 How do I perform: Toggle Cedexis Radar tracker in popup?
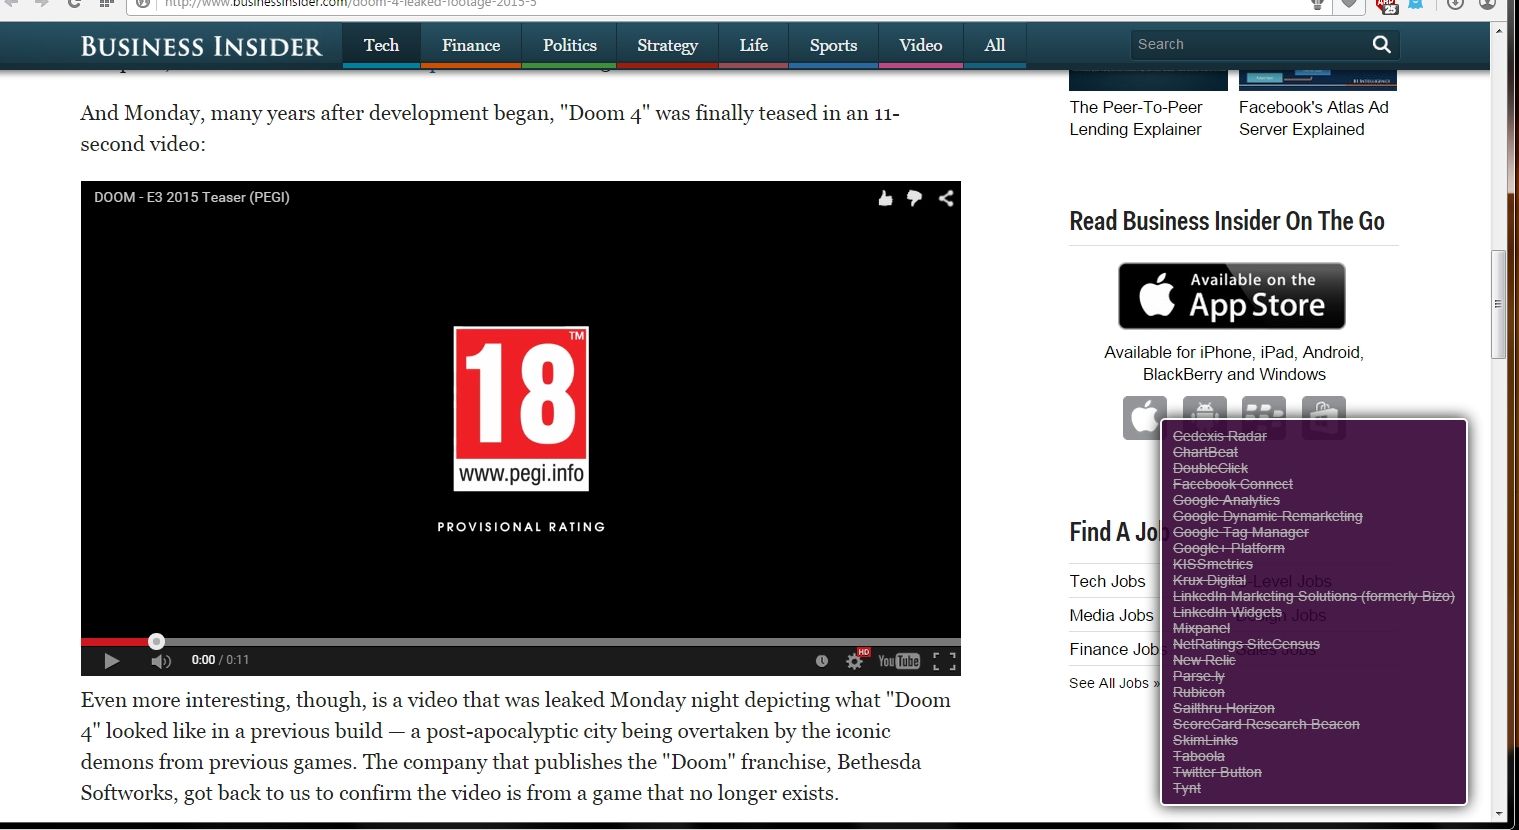click(x=1219, y=436)
